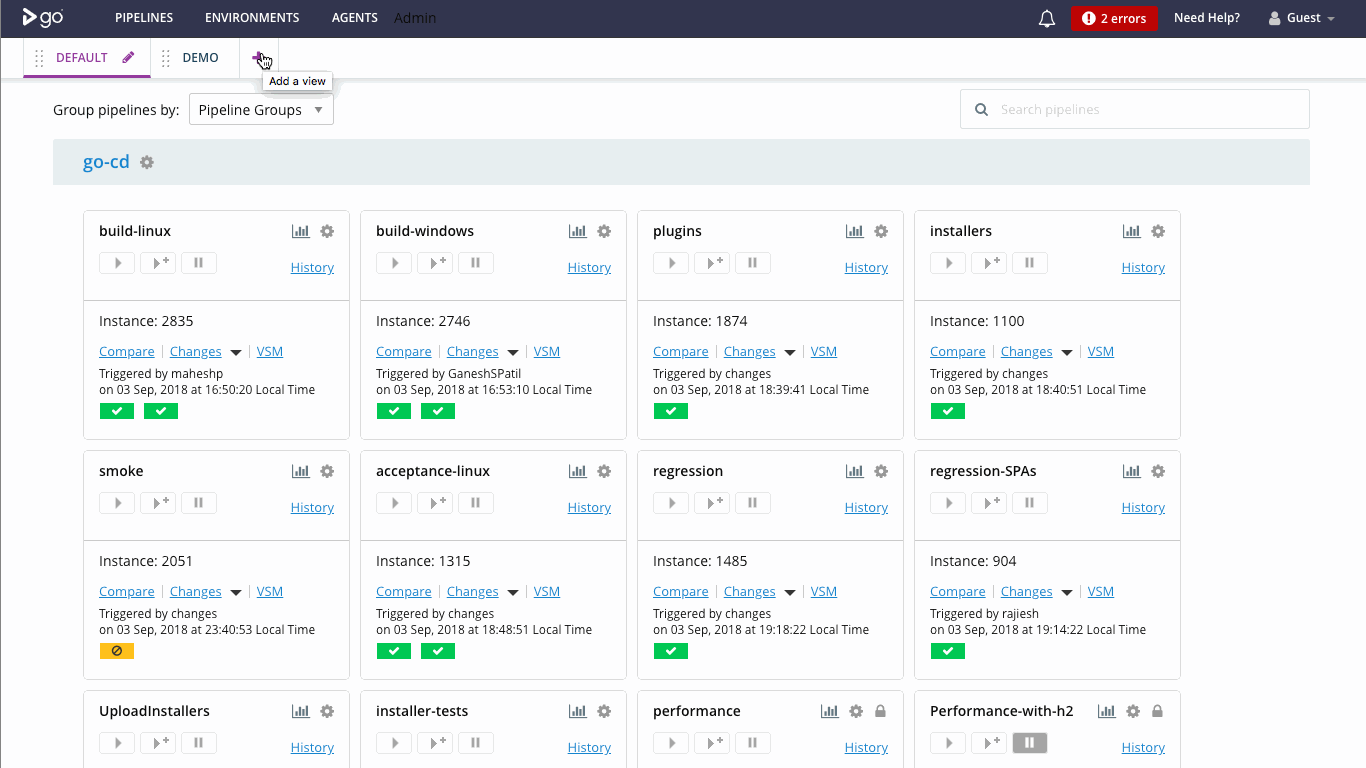
Task: Click the lock icon on performance pipeline
Action: pos(880,711)
